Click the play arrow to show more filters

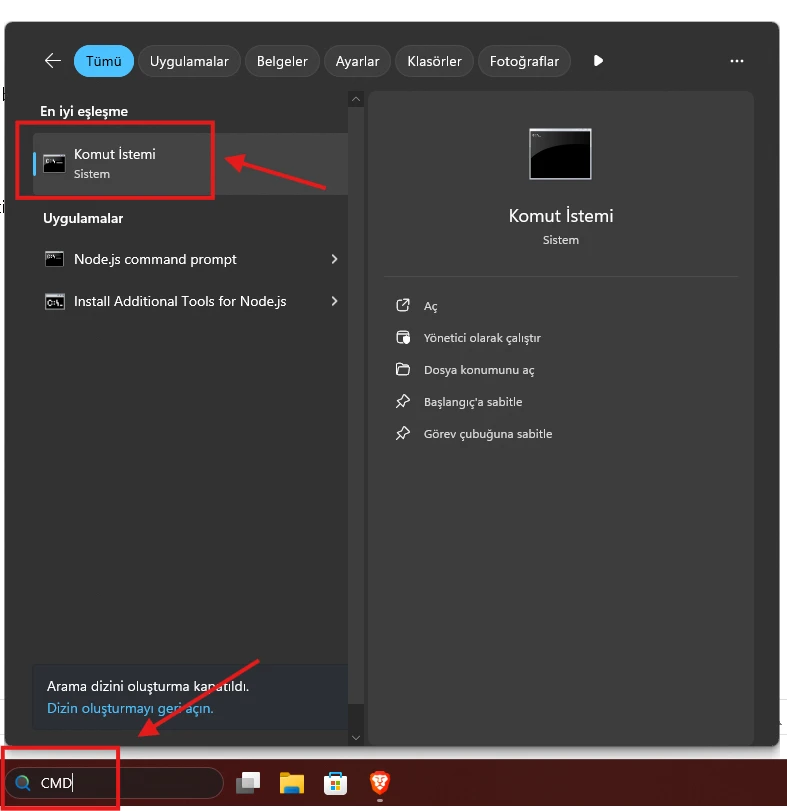(598, 61)
